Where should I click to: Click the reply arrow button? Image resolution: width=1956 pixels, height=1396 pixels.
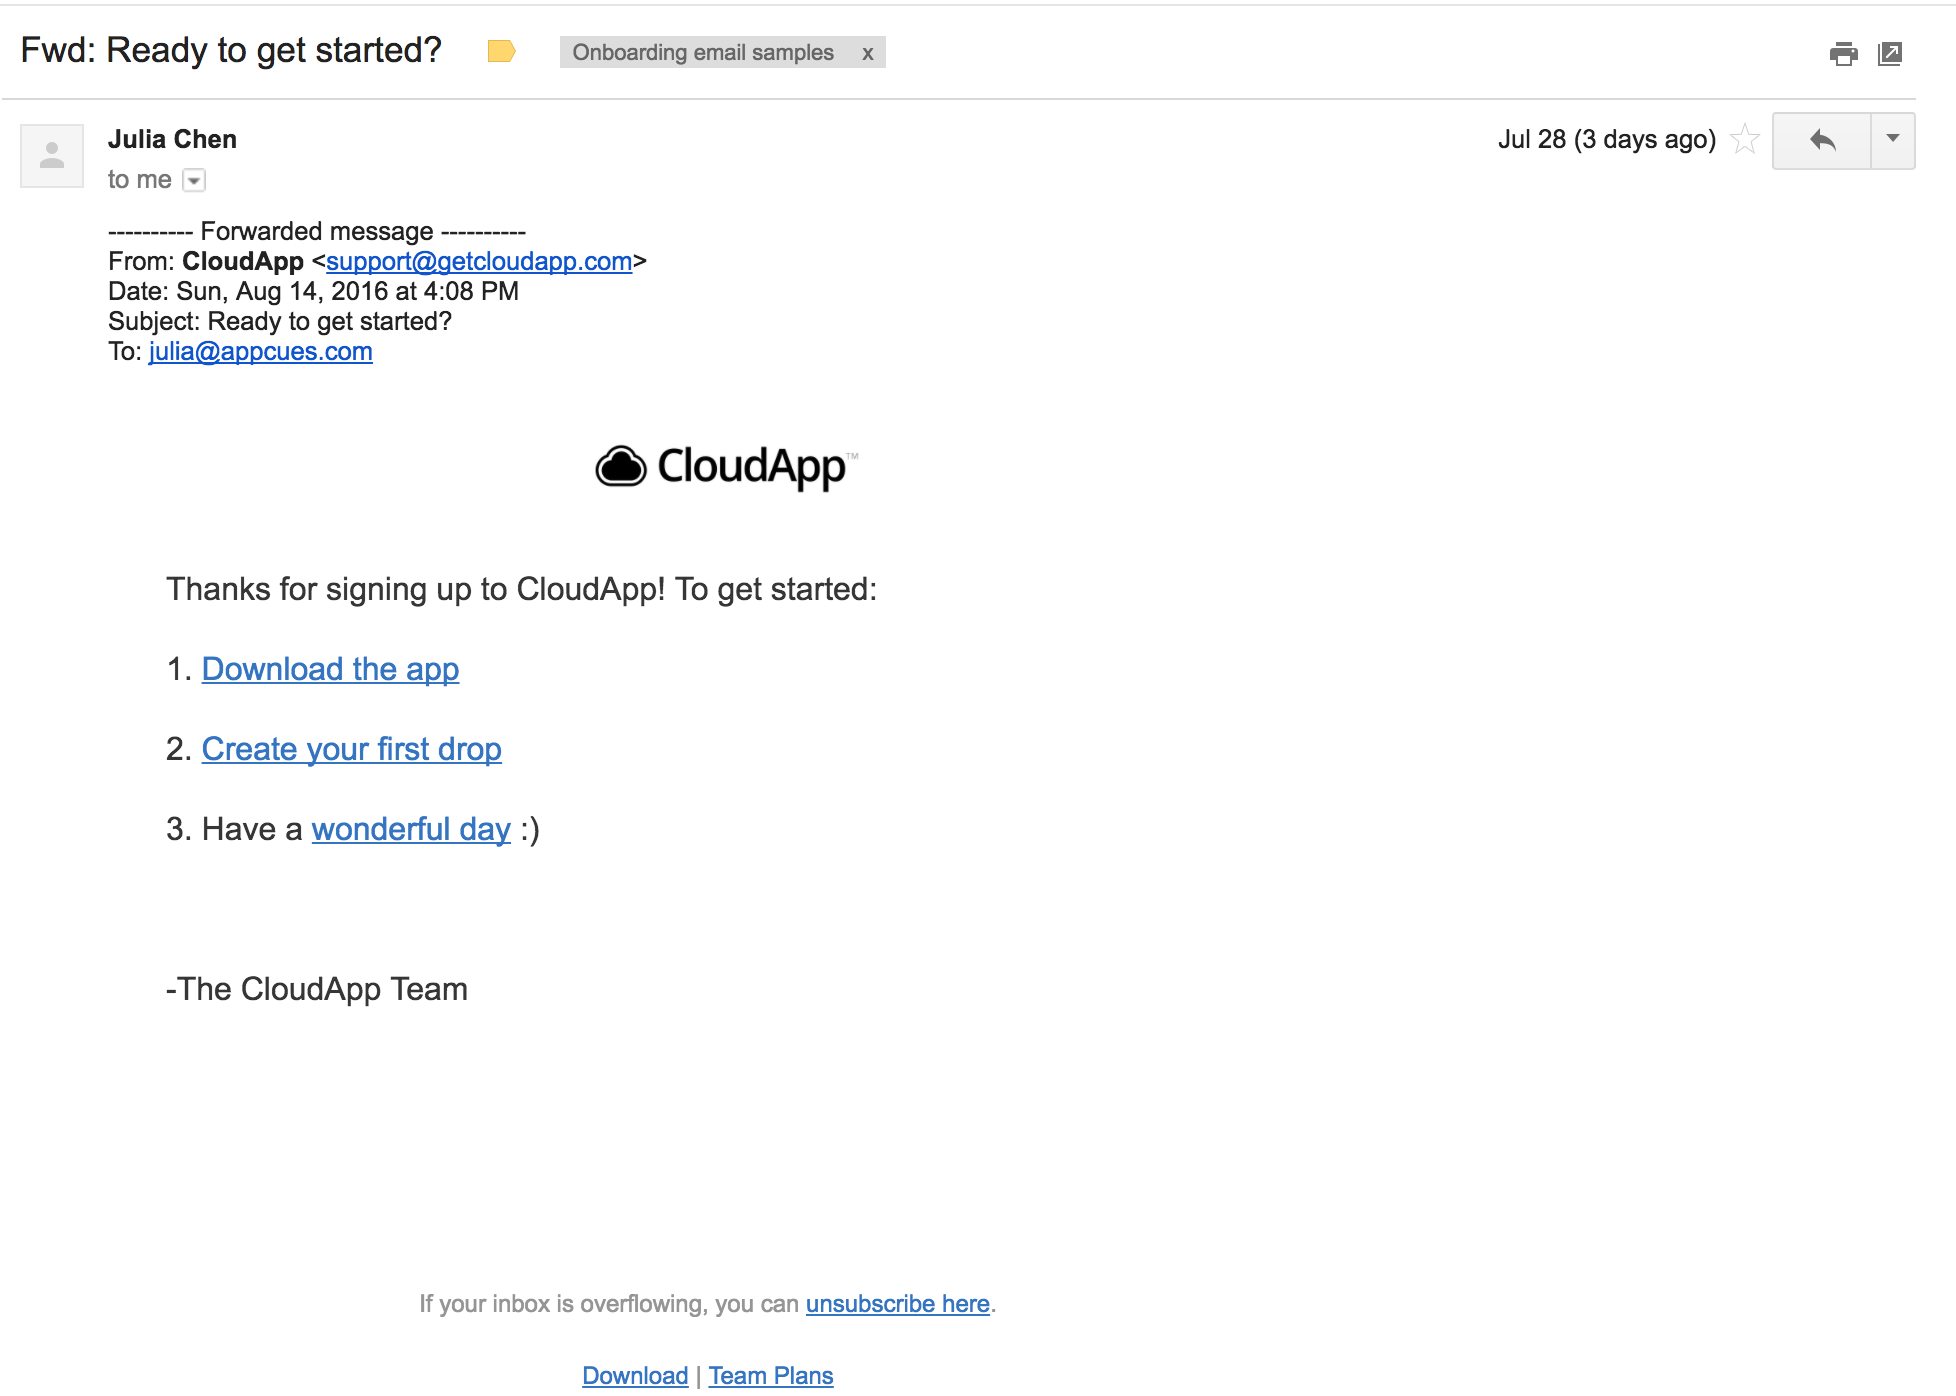[x=1821, y=140]
